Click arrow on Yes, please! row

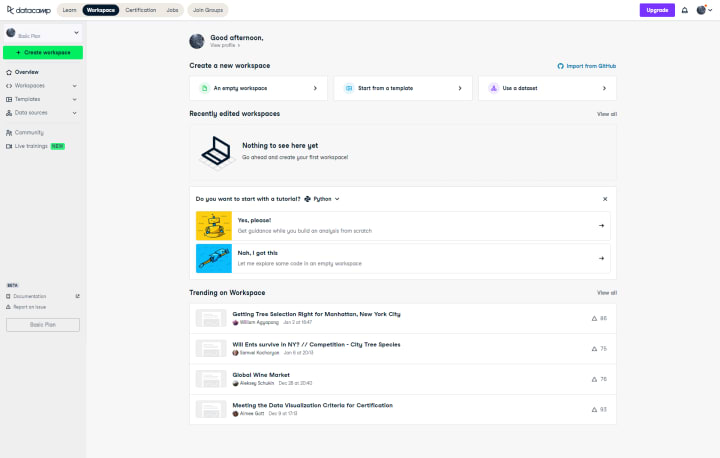[601, 226]
